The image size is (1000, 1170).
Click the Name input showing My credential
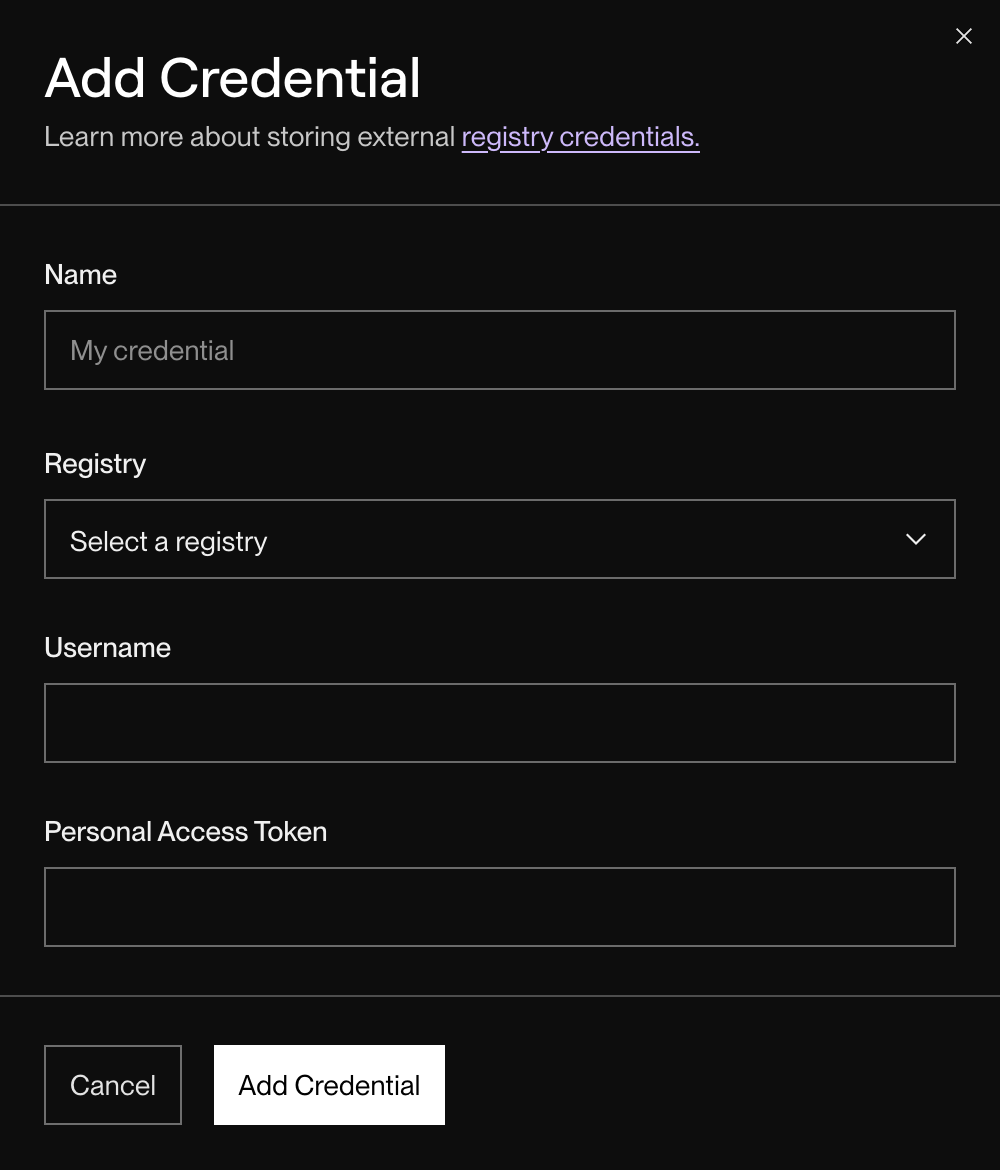point(500,350)
